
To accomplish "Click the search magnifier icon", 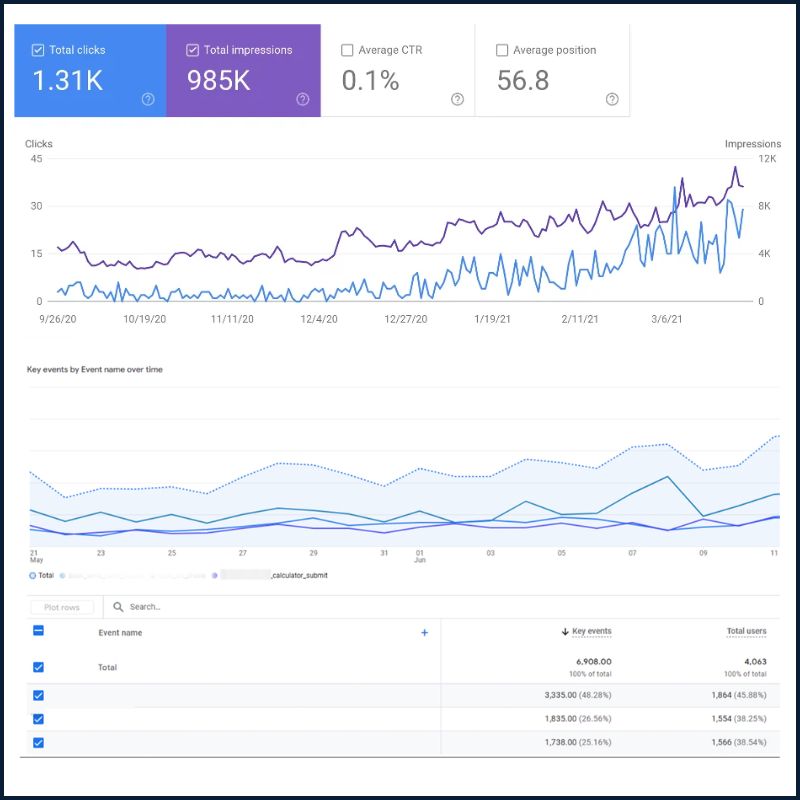I will (x=118, y=607).
